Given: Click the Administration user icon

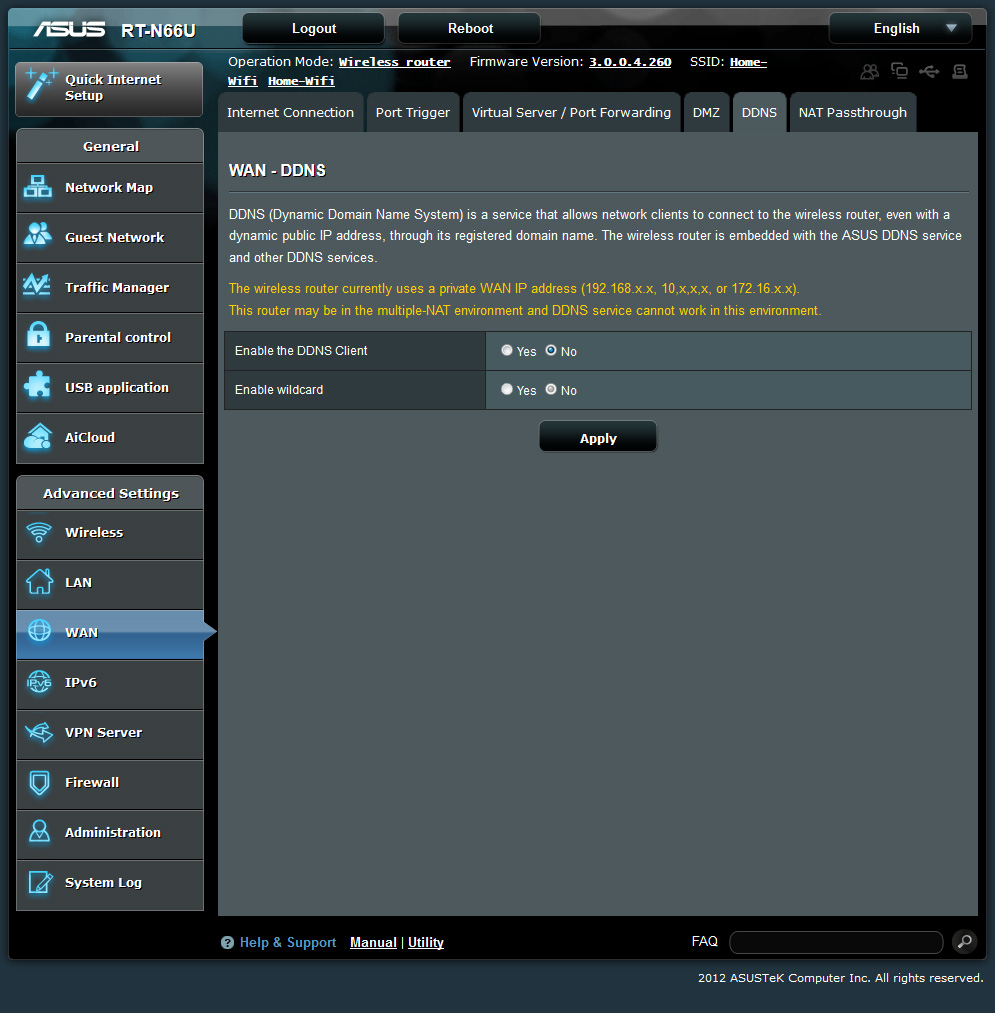Looking at the screenshot, I should coord(39,831).
